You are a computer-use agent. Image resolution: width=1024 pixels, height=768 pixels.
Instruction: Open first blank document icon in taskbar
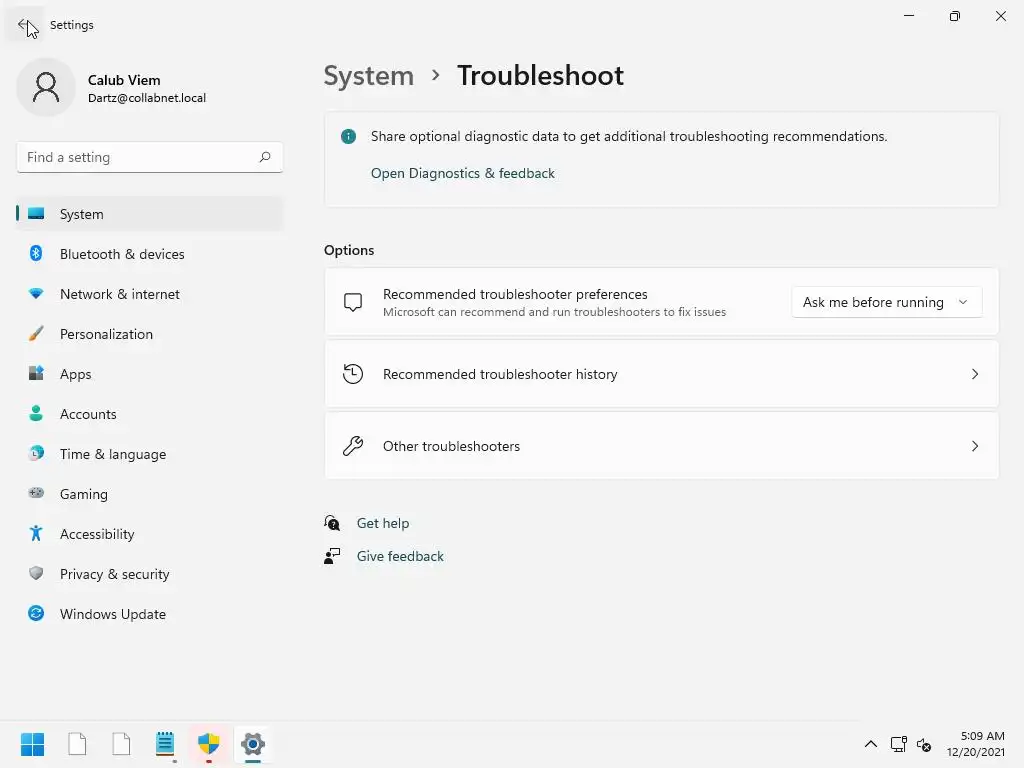[x=77, y=744]
